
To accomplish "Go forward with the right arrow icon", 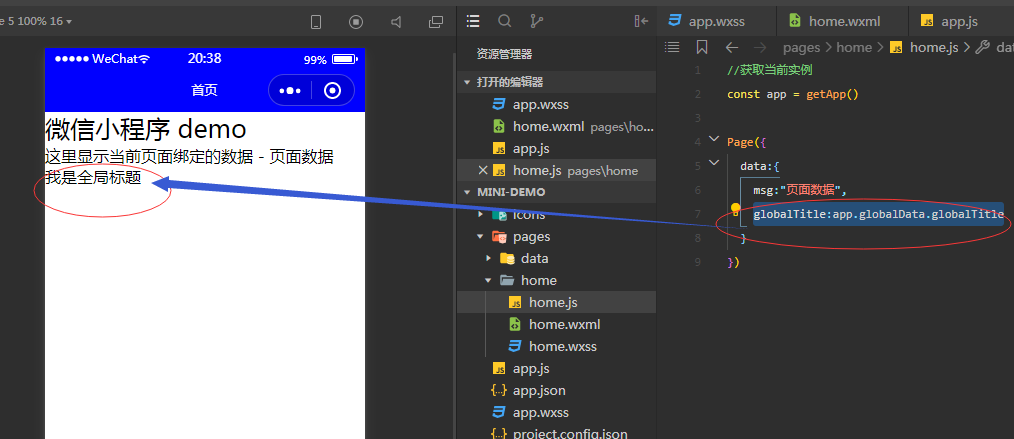I will point(760,47).
